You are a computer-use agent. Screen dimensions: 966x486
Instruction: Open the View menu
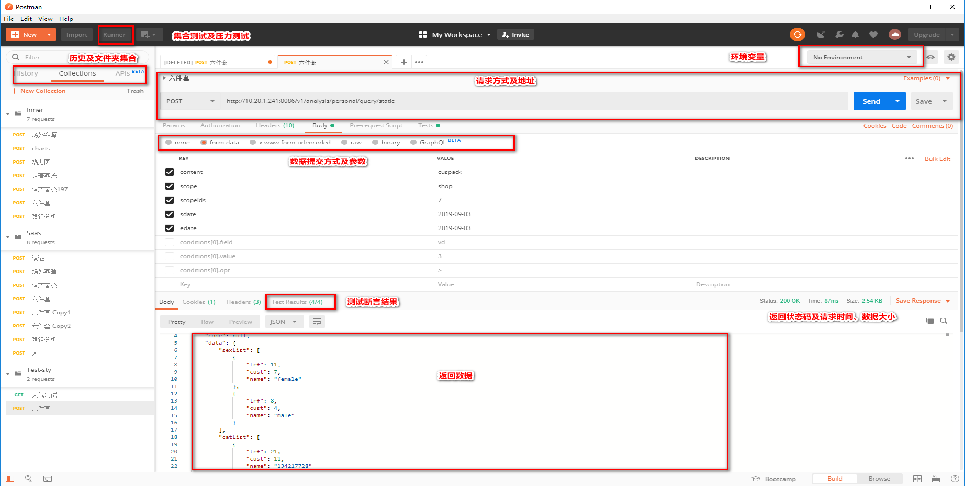pyautogui.click(x=46, y=18)
